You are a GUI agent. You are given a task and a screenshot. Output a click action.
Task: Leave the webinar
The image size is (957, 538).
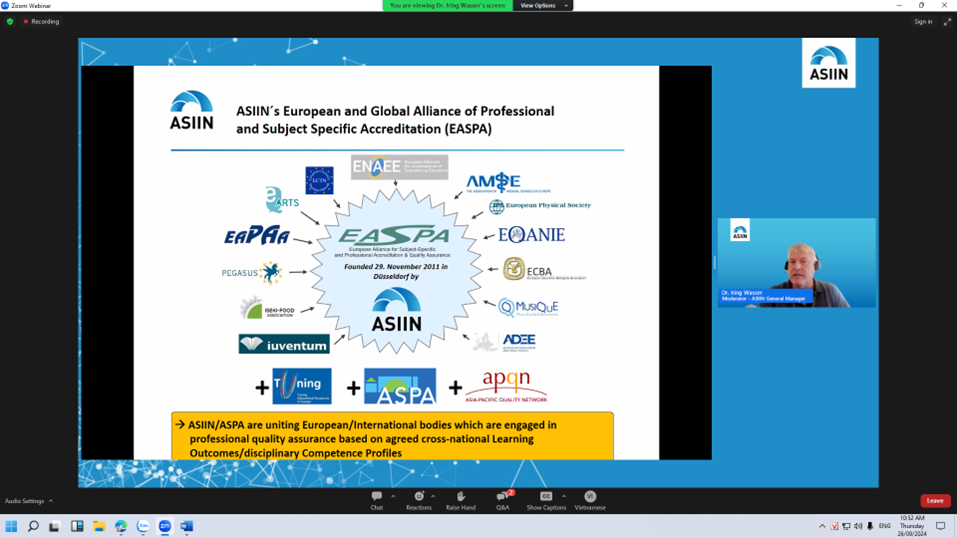(x=935, y=501)
